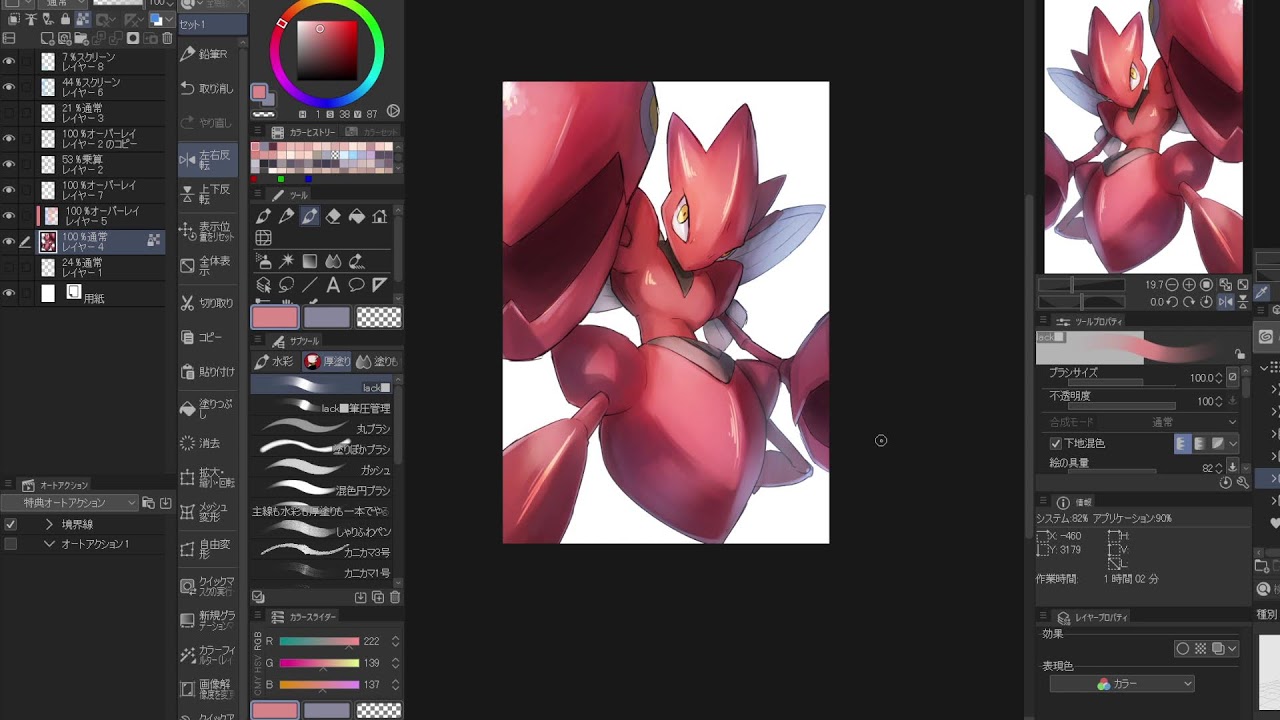Select レイヤー 1 layer thumbnail

tap(48, 267)
